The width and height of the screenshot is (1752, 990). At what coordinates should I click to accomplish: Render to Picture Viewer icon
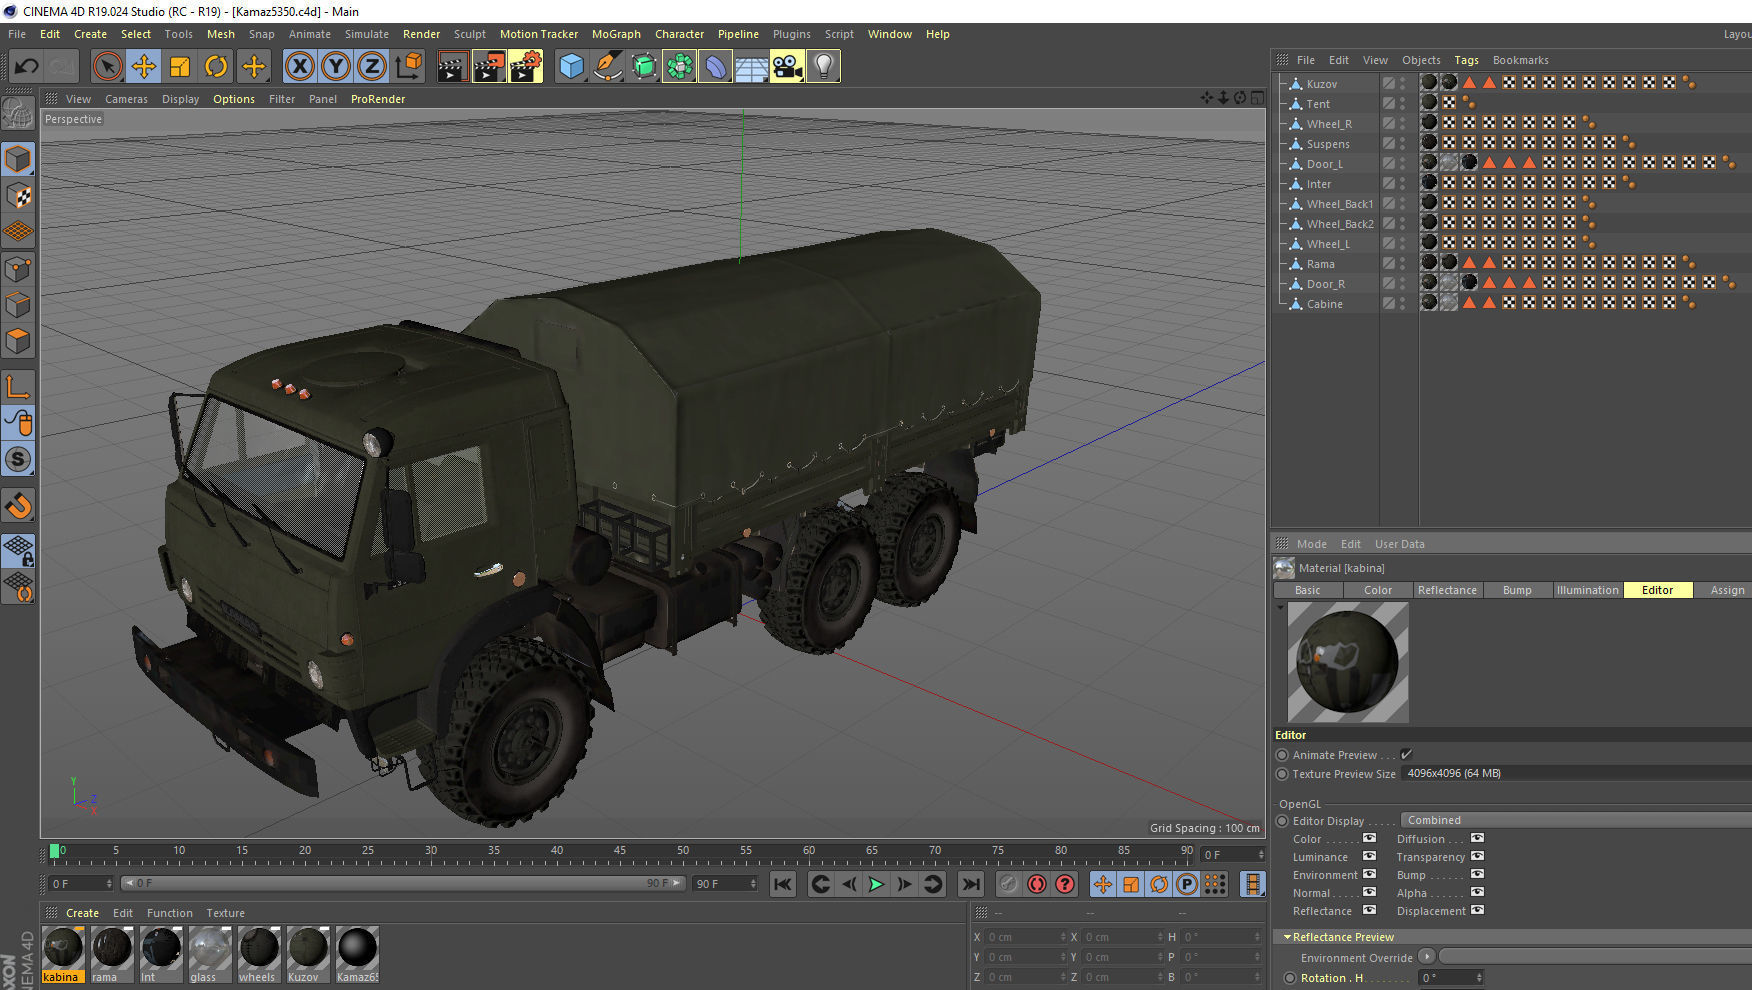489,67
